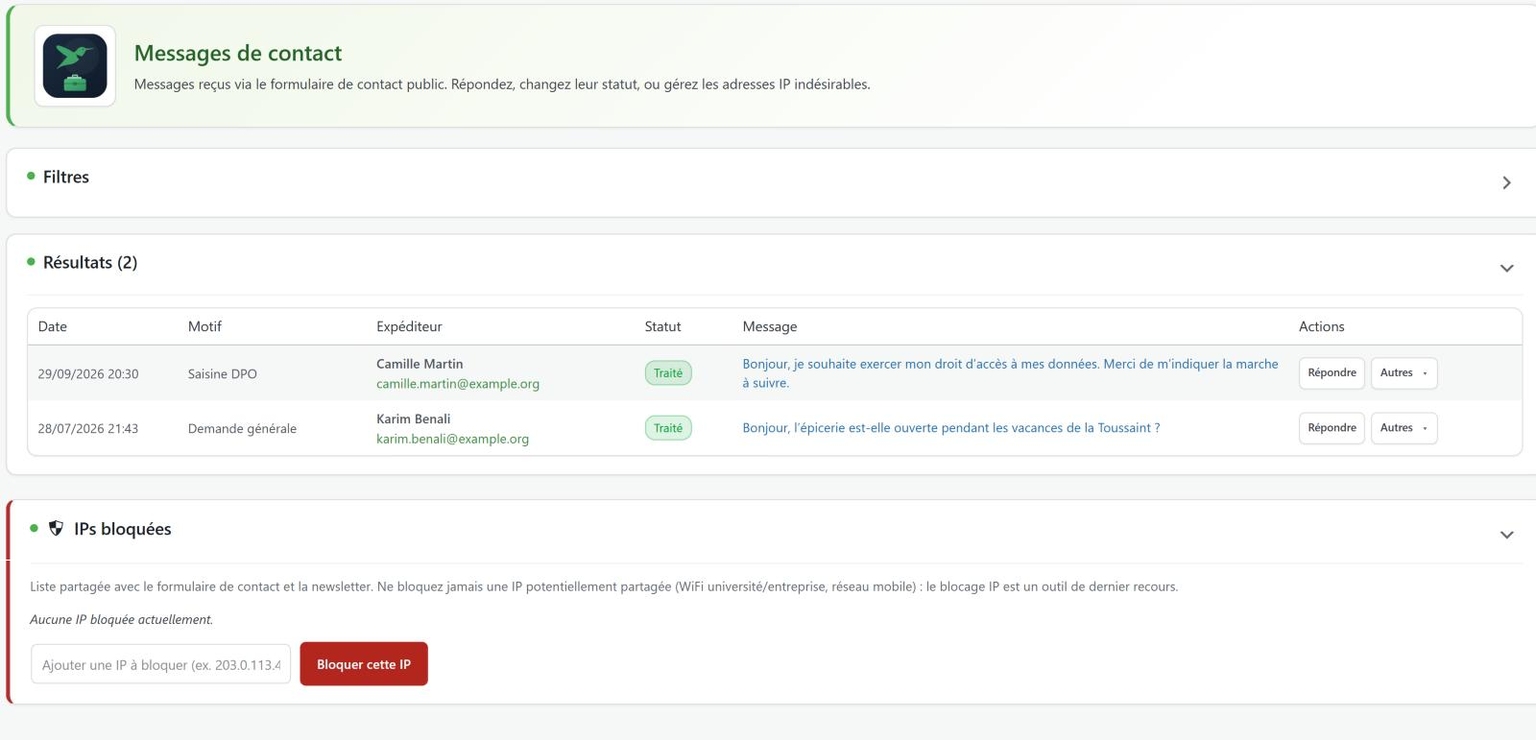Collapse the IPs bloquées section chevron
This screenshot has width=1536, height=740.
coord(1506,535)
